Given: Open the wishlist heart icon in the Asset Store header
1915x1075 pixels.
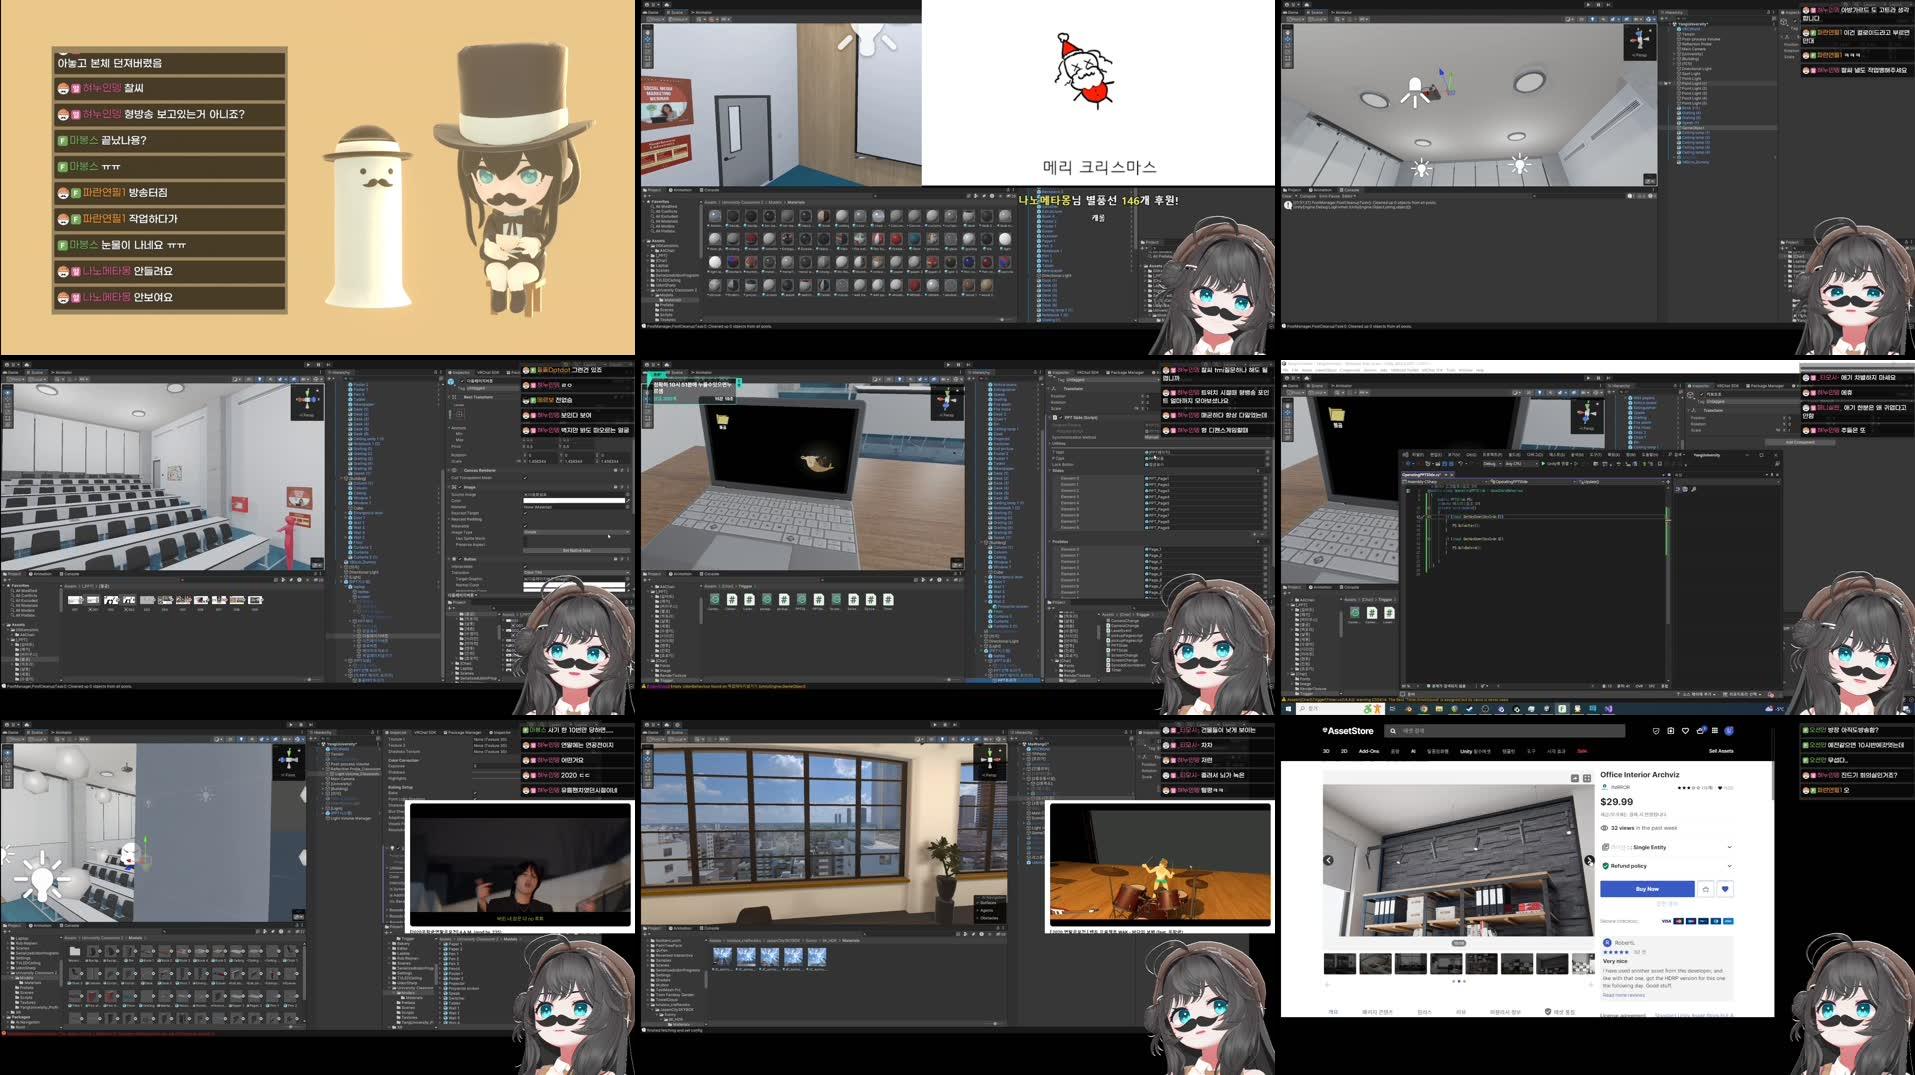Looking at the screenshot, I should pos(1686,731).
